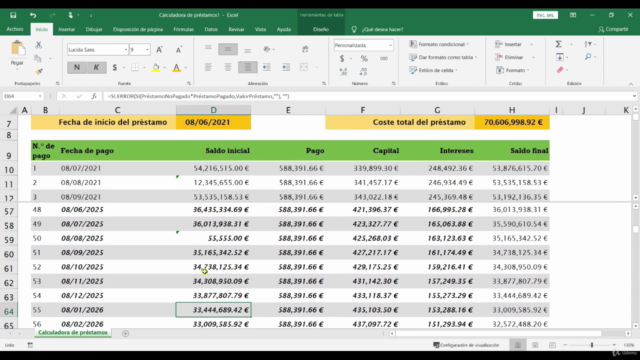Wrap text in the cell
640x360 pixels.
click(x=305, y=49)
